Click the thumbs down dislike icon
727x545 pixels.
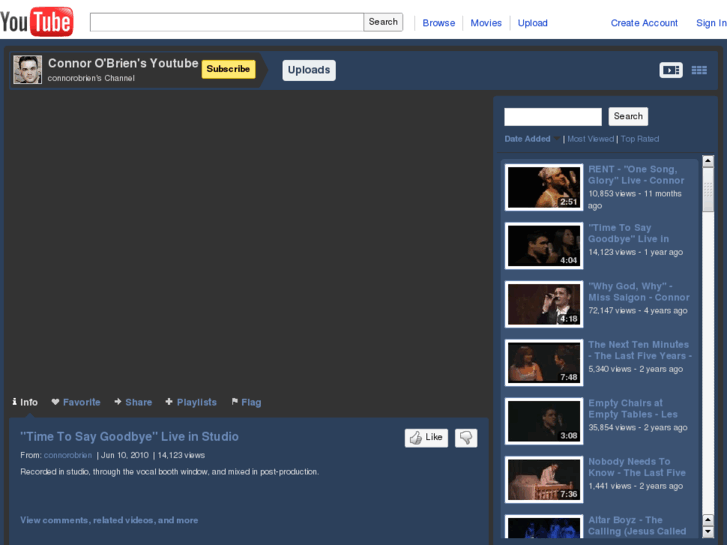[466, 437]
